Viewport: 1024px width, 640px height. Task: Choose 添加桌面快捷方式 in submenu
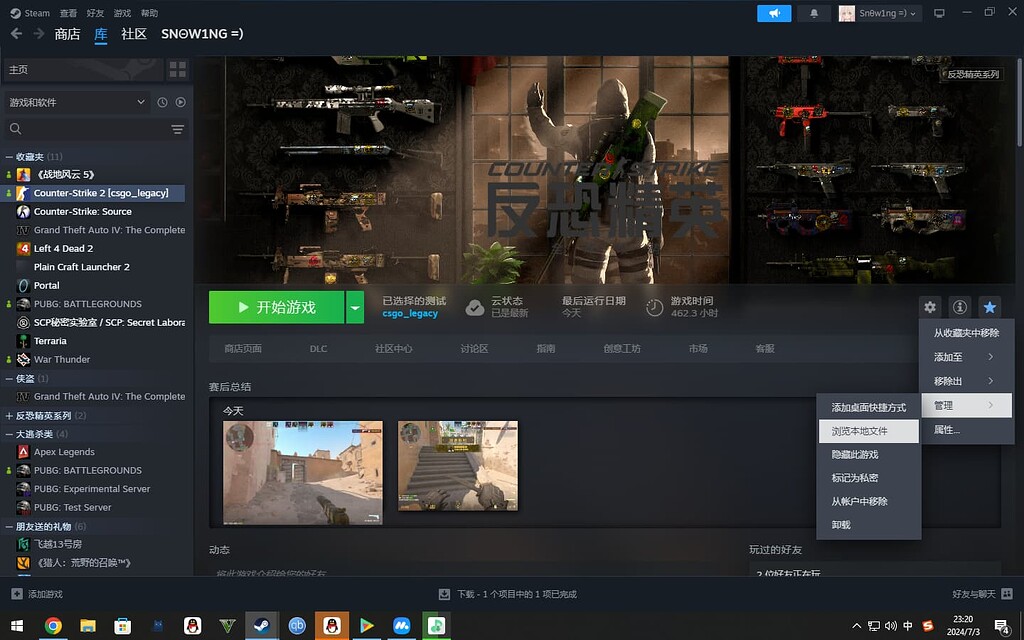click(x=869, y=408)
